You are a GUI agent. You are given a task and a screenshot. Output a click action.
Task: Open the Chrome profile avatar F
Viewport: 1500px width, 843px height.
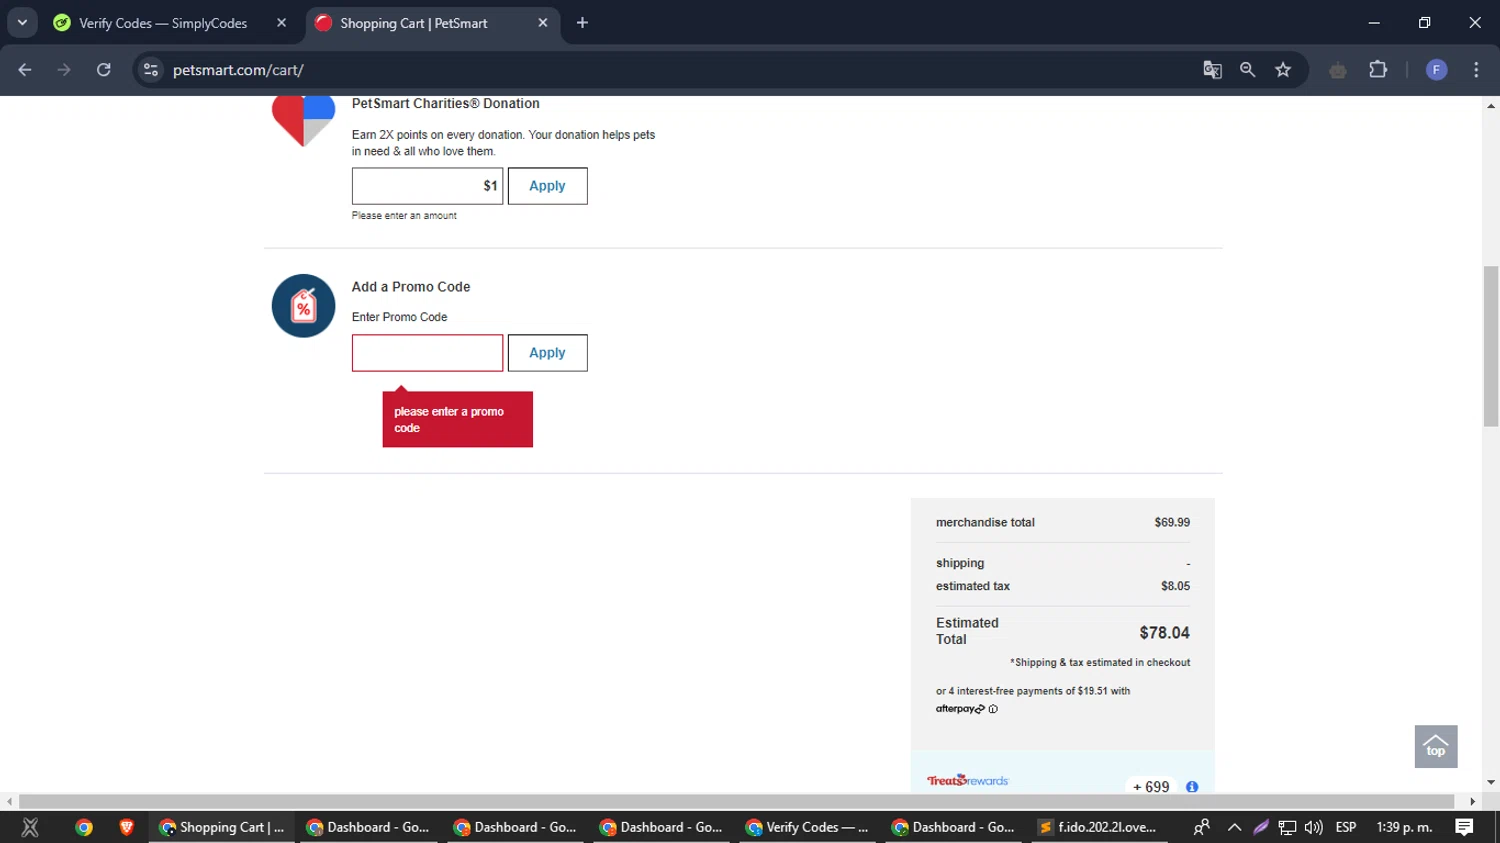[1436, 70]
